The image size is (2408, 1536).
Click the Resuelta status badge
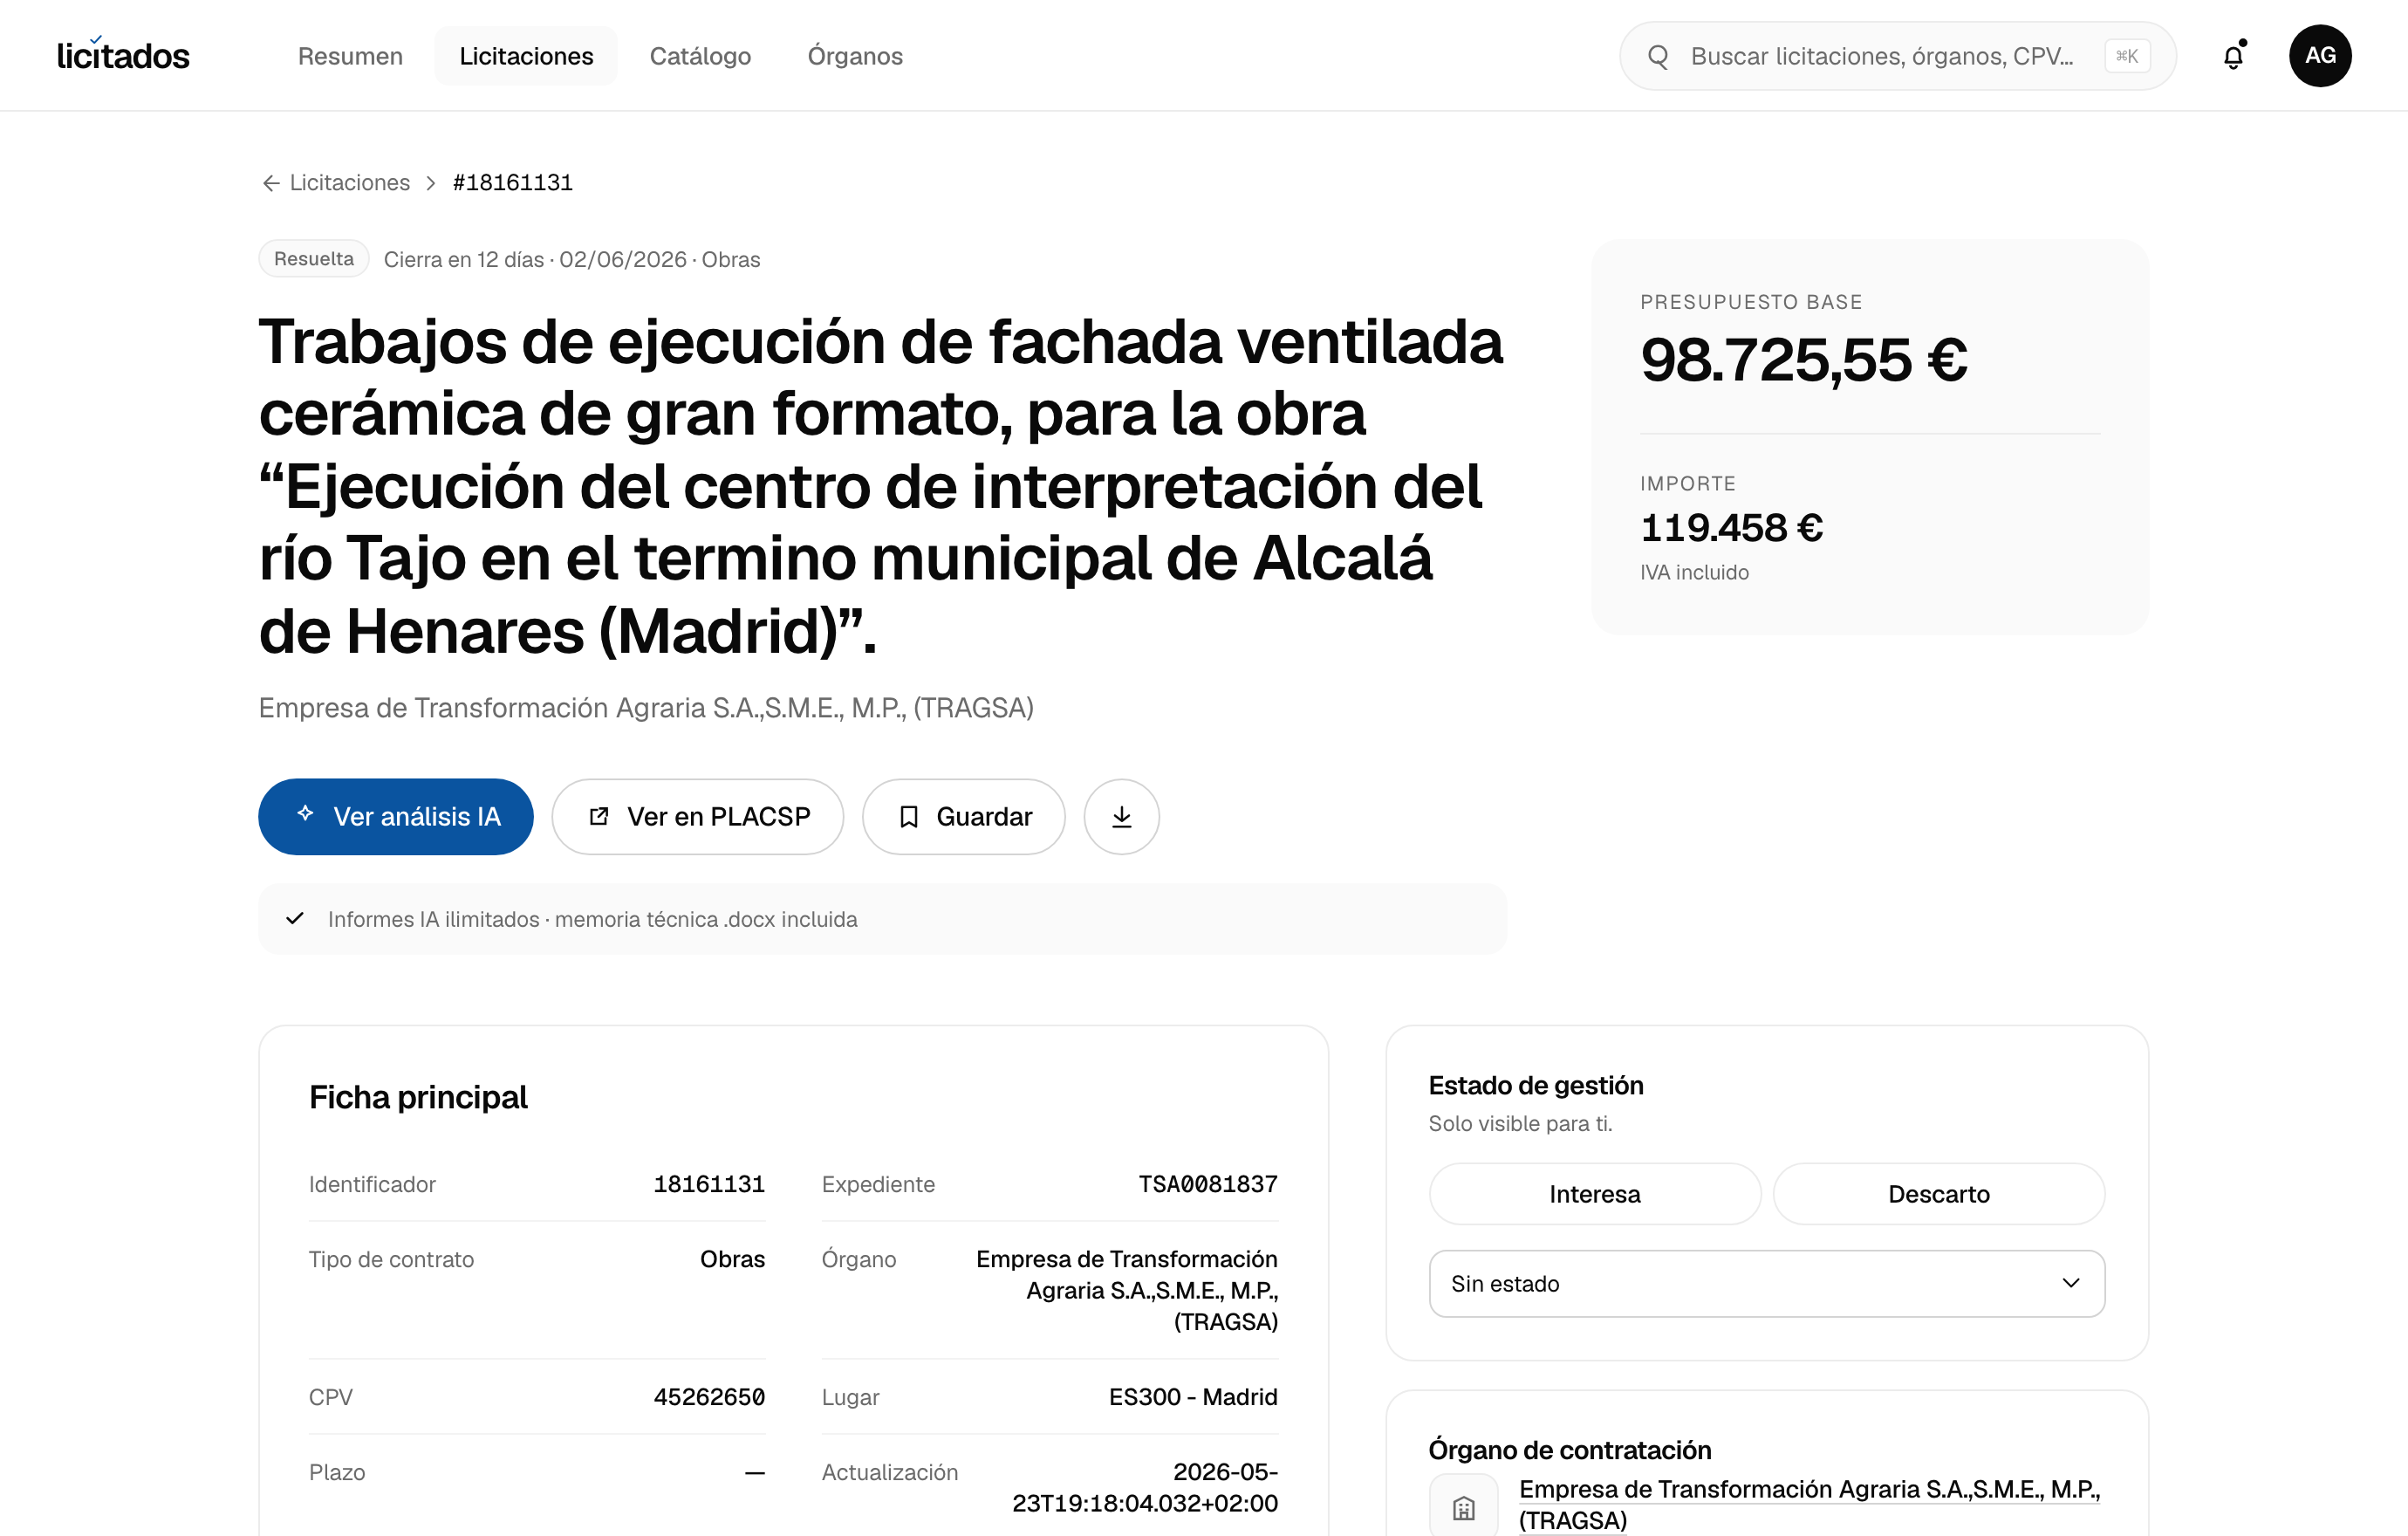314,259
